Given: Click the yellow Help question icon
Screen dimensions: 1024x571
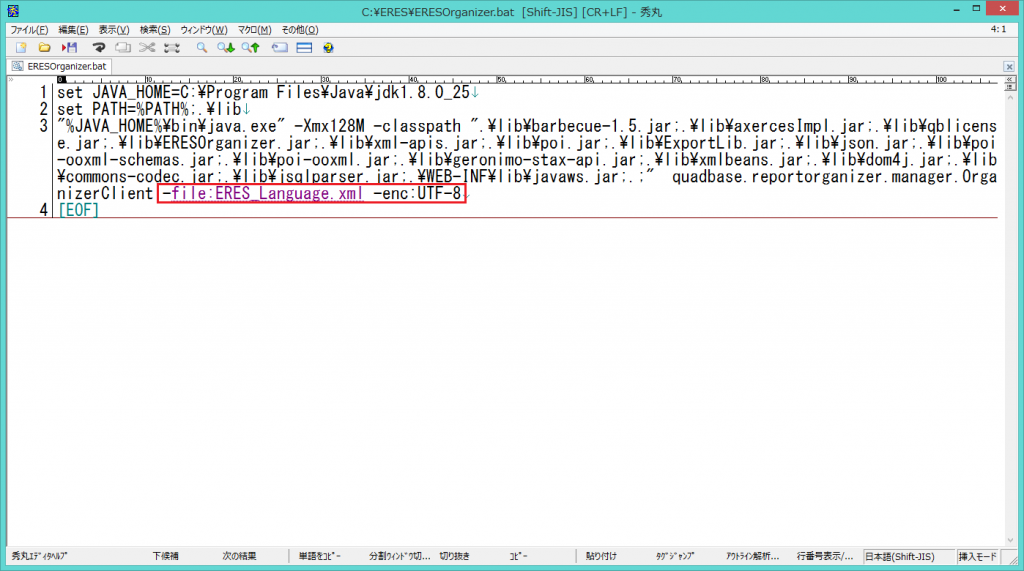Looking at the screenshot, I should [x=327, y=47].
